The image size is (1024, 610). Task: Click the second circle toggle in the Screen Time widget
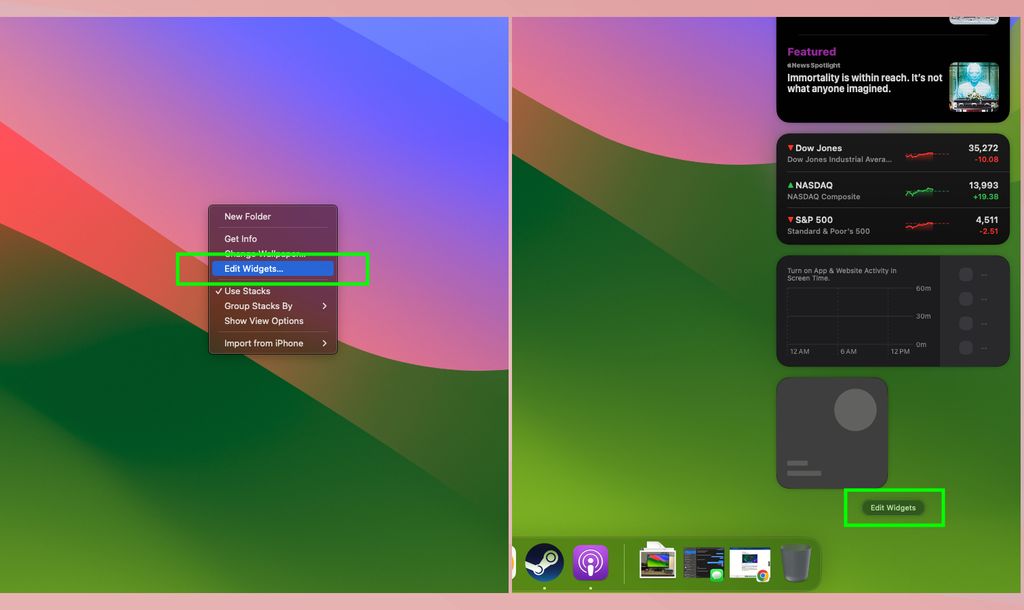click(965, 300)
